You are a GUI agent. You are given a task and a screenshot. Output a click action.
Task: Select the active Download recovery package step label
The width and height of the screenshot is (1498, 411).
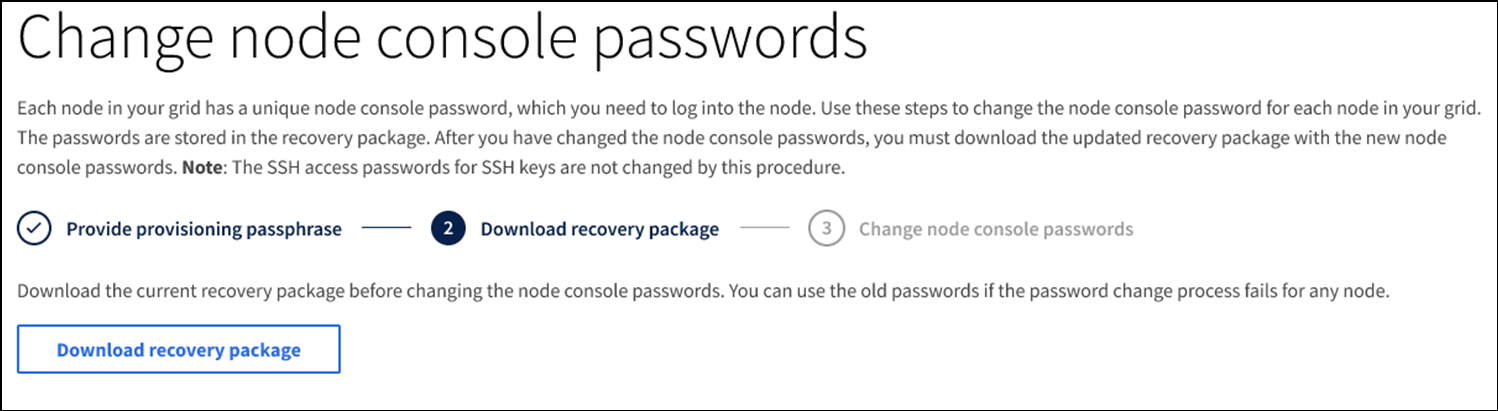(x=599, y=229)
